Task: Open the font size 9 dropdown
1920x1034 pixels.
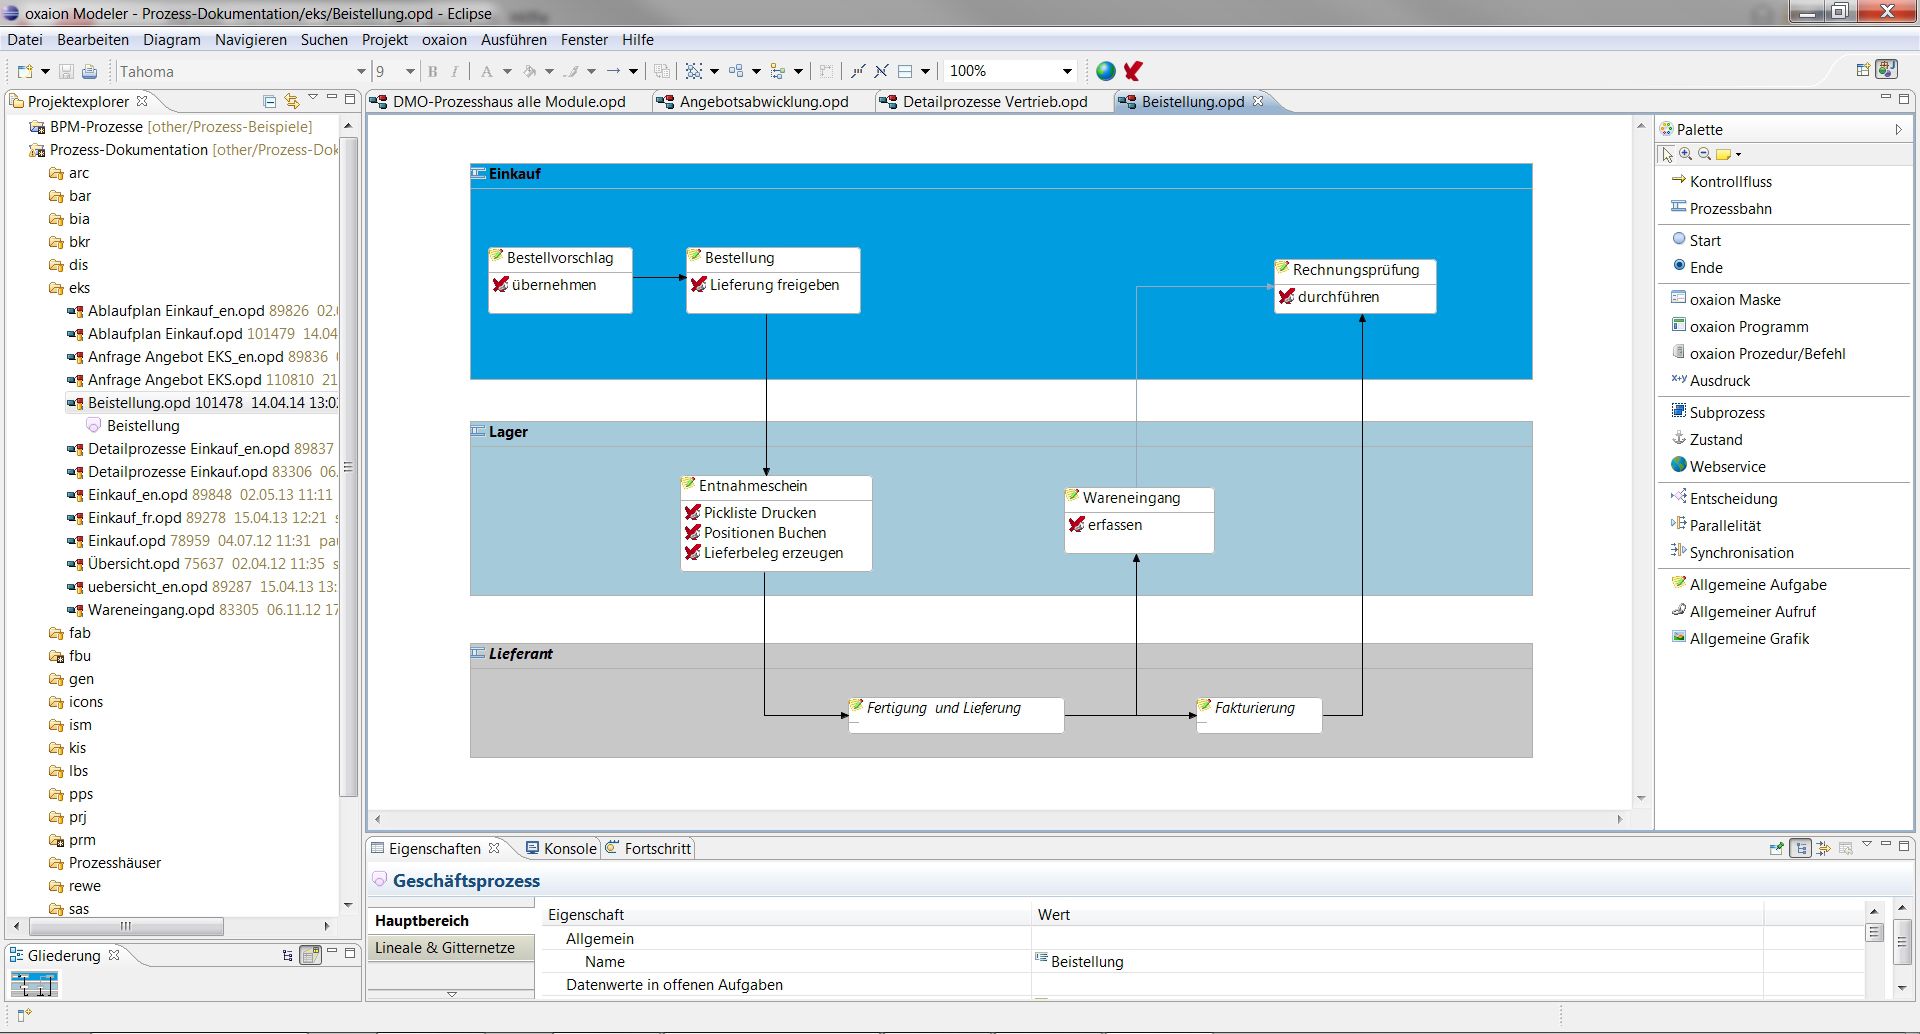Action: pyautogui.click(x=409, y=72)
